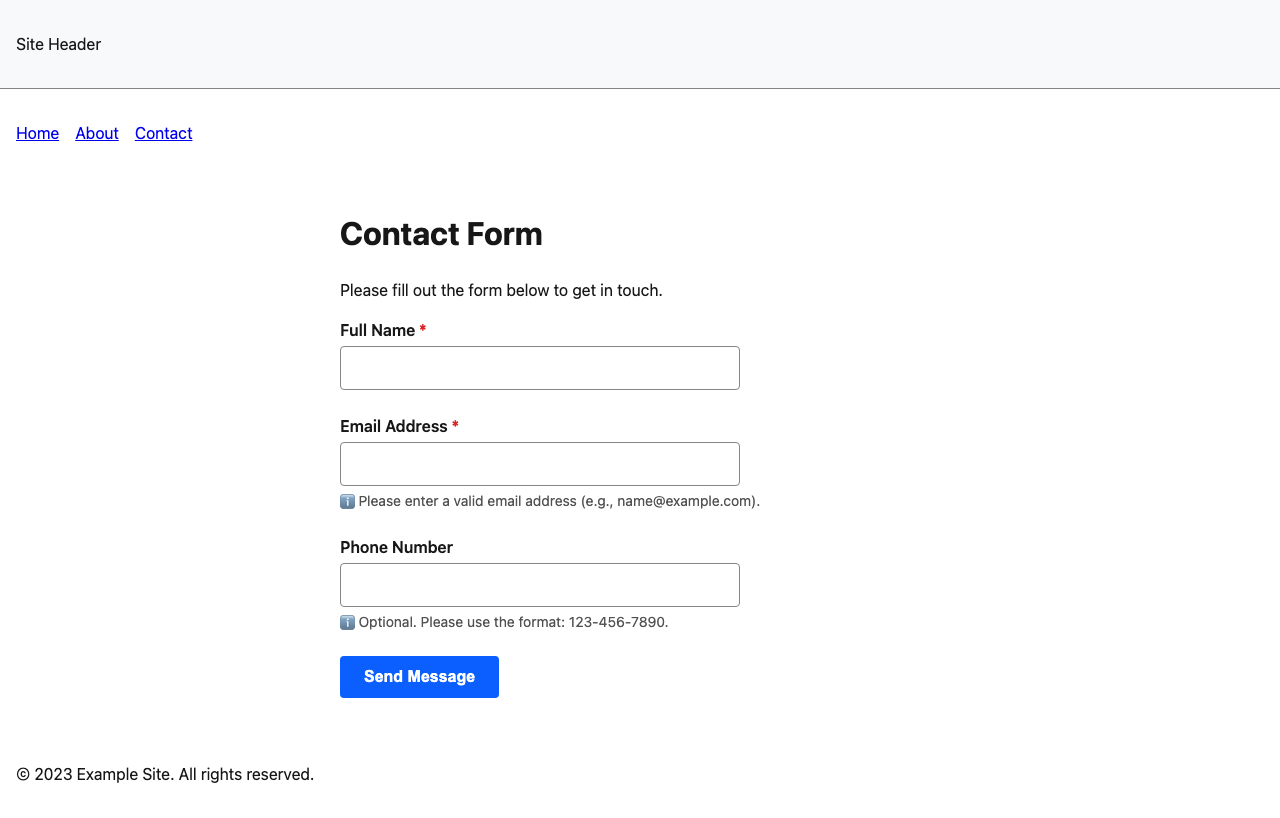The height and width of the screenshot is (818, 1280).
Task: Click inside the Phone Number input field
Action: [539, 584]
